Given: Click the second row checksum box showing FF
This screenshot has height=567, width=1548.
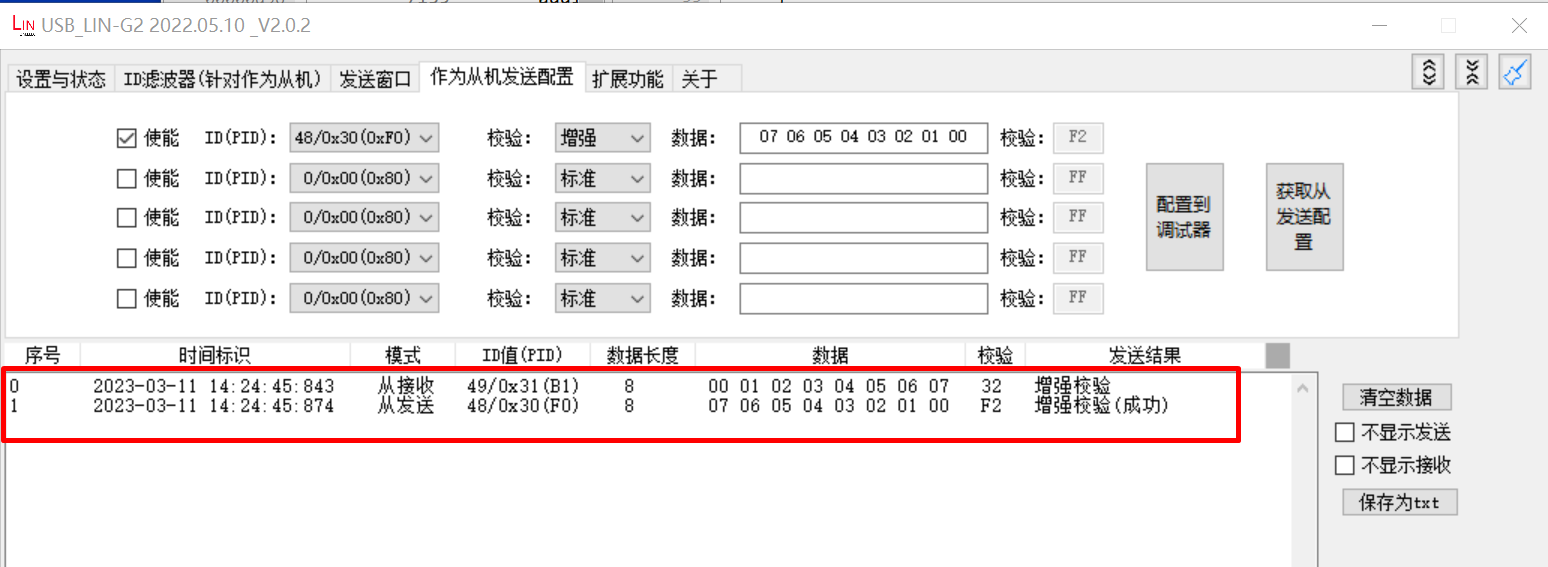Looking at the screenshot, I should click(x=1078, y=178).
